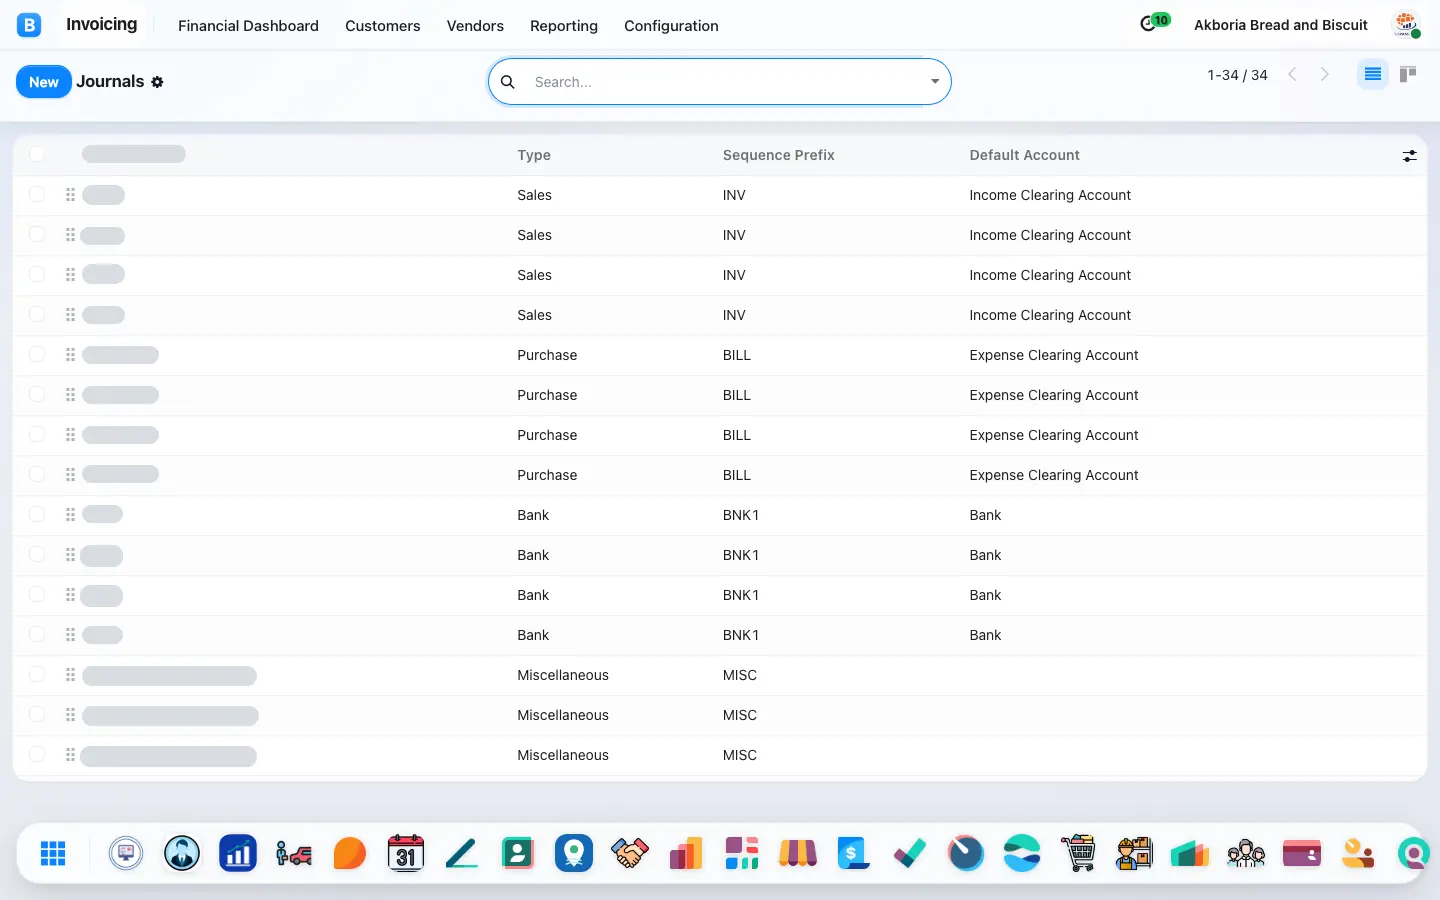Open the orange blob app in dock
The height and width of the screenshot is (900, 1440).
[350, 853]
